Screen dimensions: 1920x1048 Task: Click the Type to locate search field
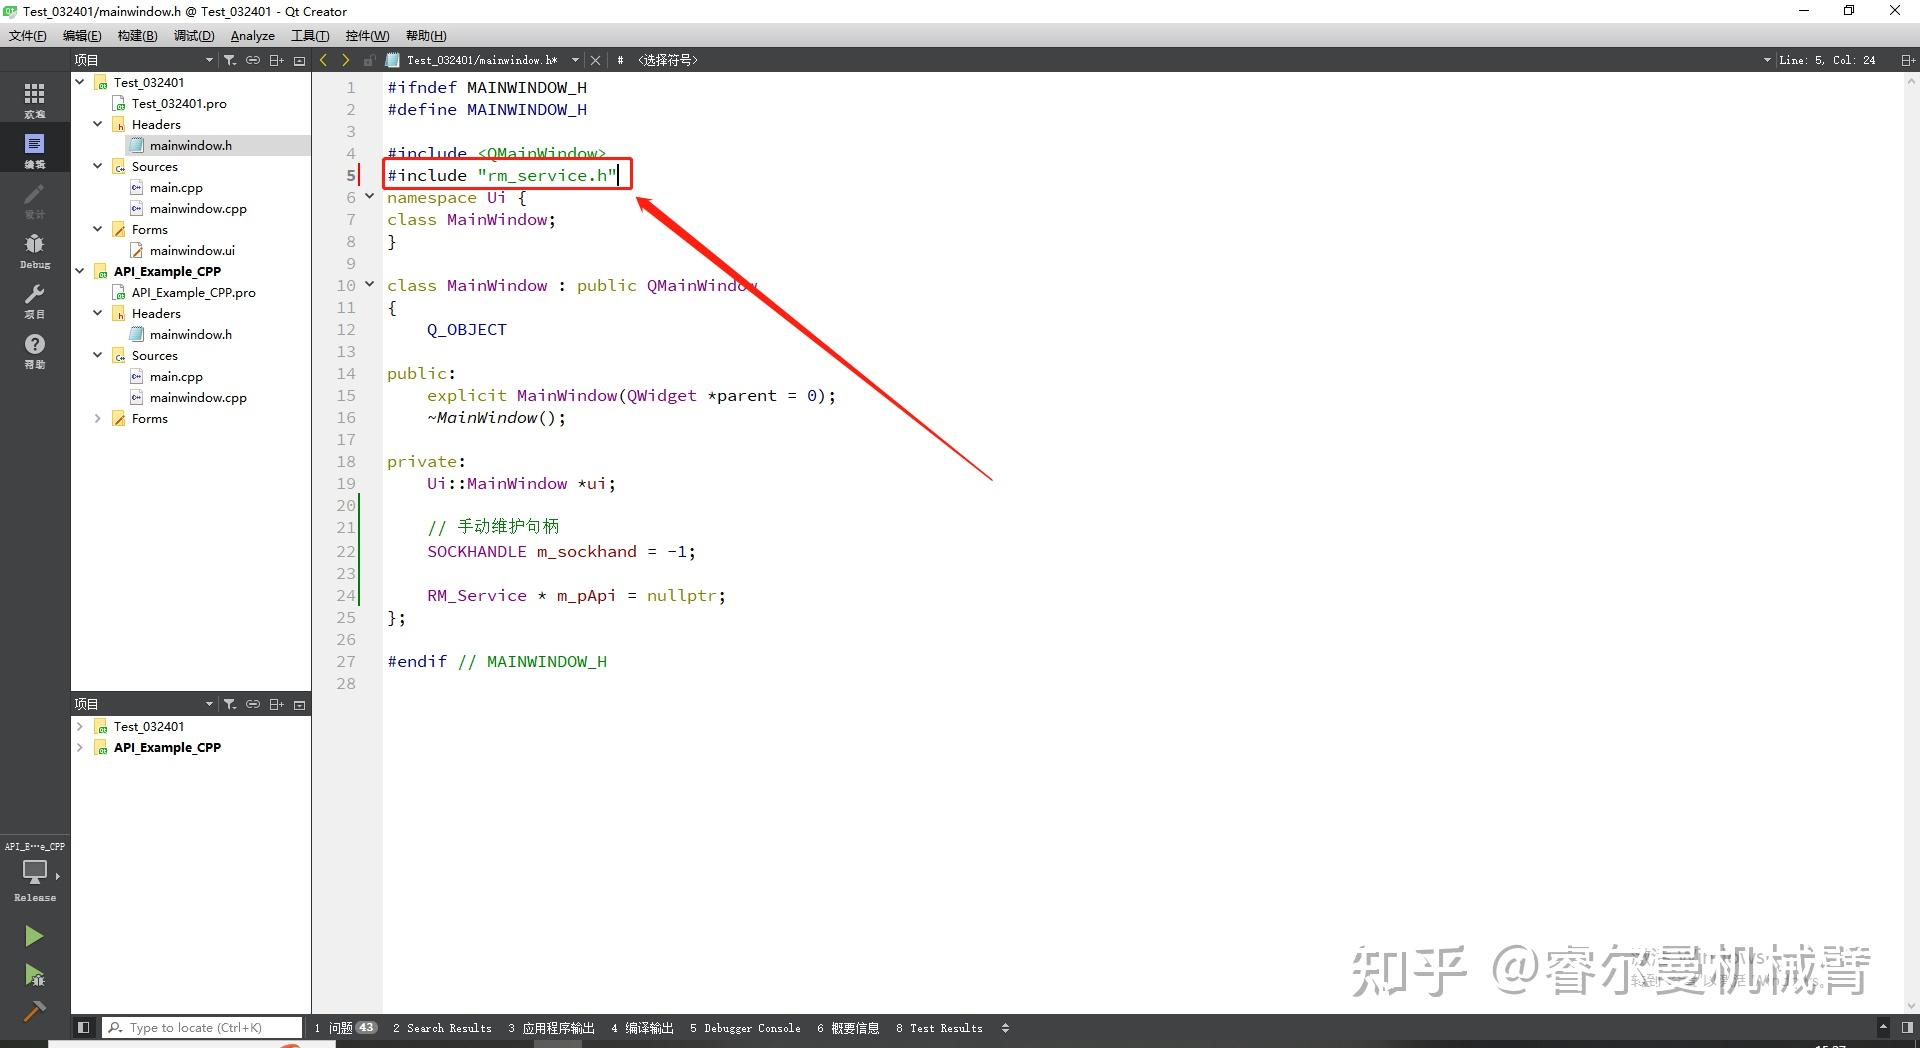tap(202, 1027)
